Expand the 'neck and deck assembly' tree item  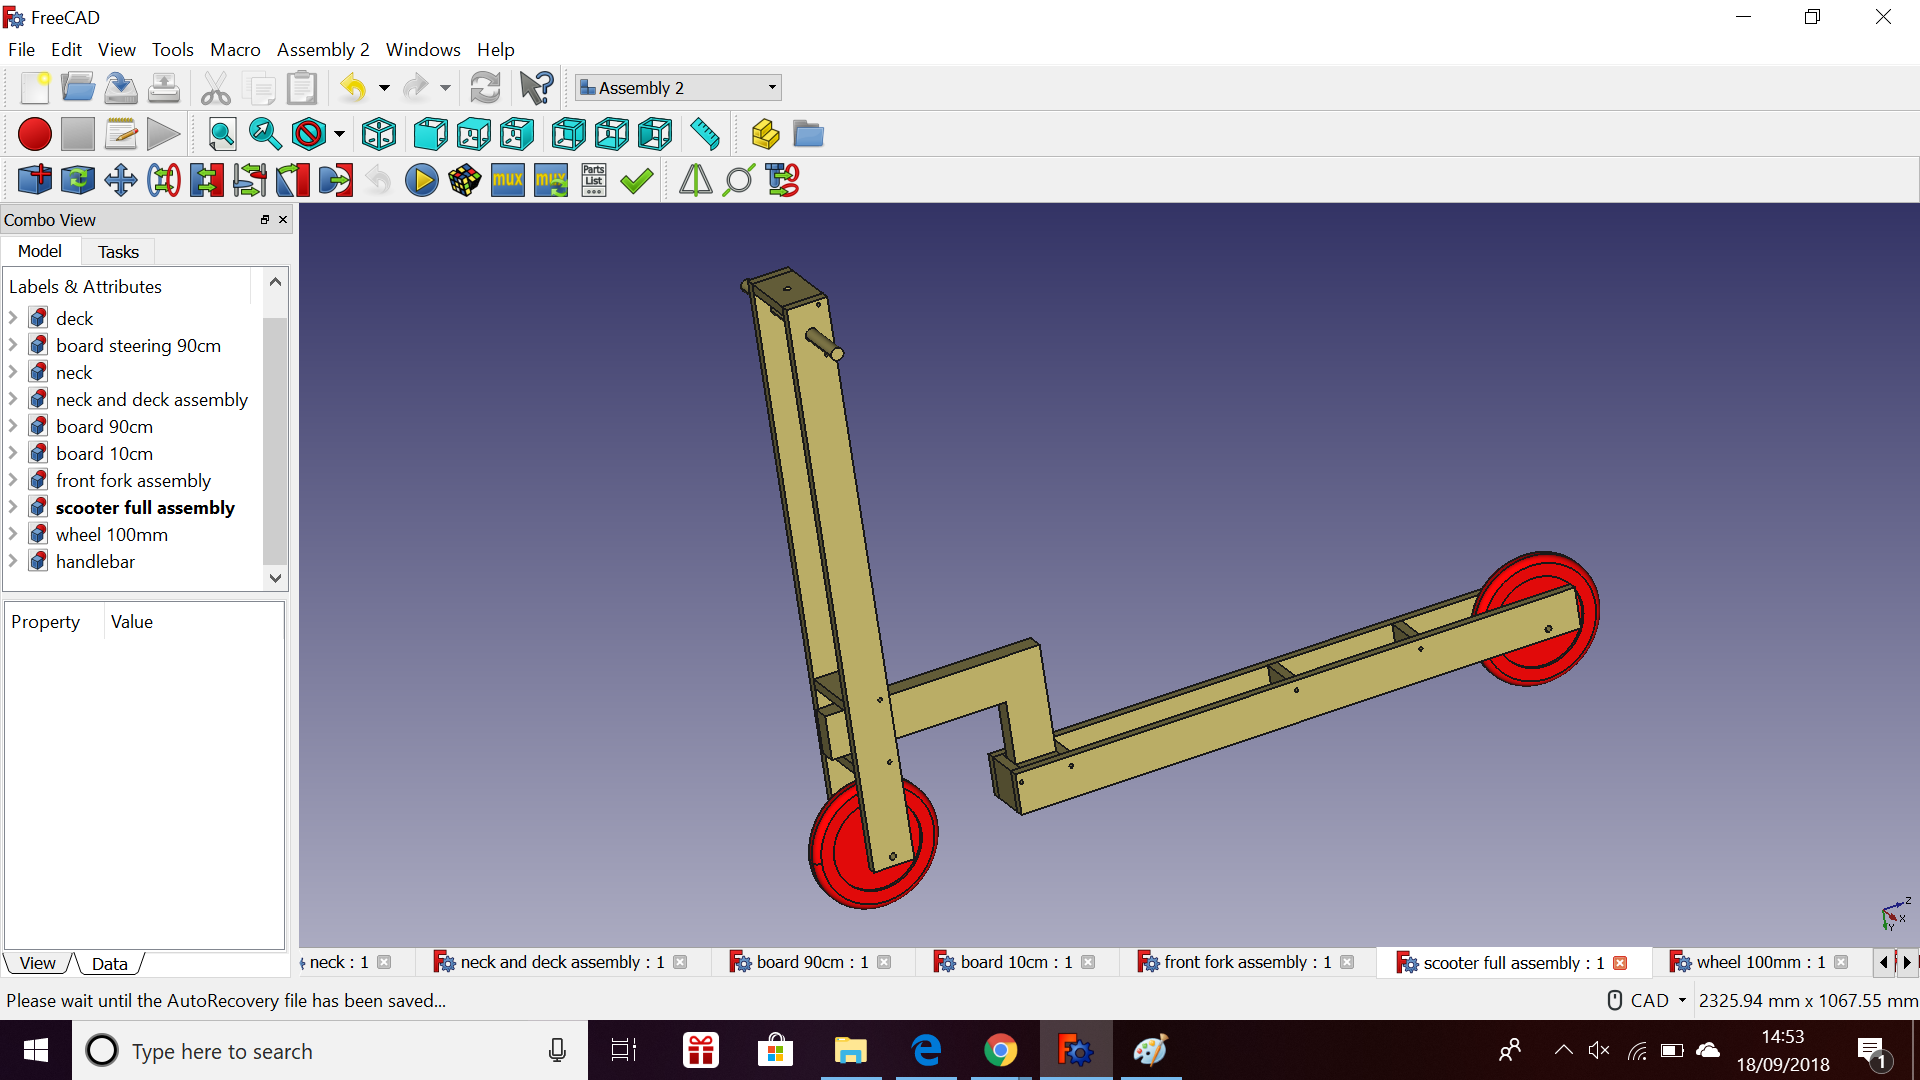click(13, 398)
